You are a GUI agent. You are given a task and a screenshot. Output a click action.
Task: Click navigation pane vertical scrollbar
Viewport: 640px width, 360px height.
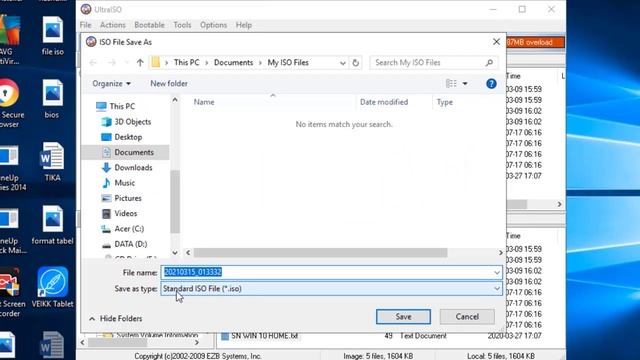click(175, 202)
